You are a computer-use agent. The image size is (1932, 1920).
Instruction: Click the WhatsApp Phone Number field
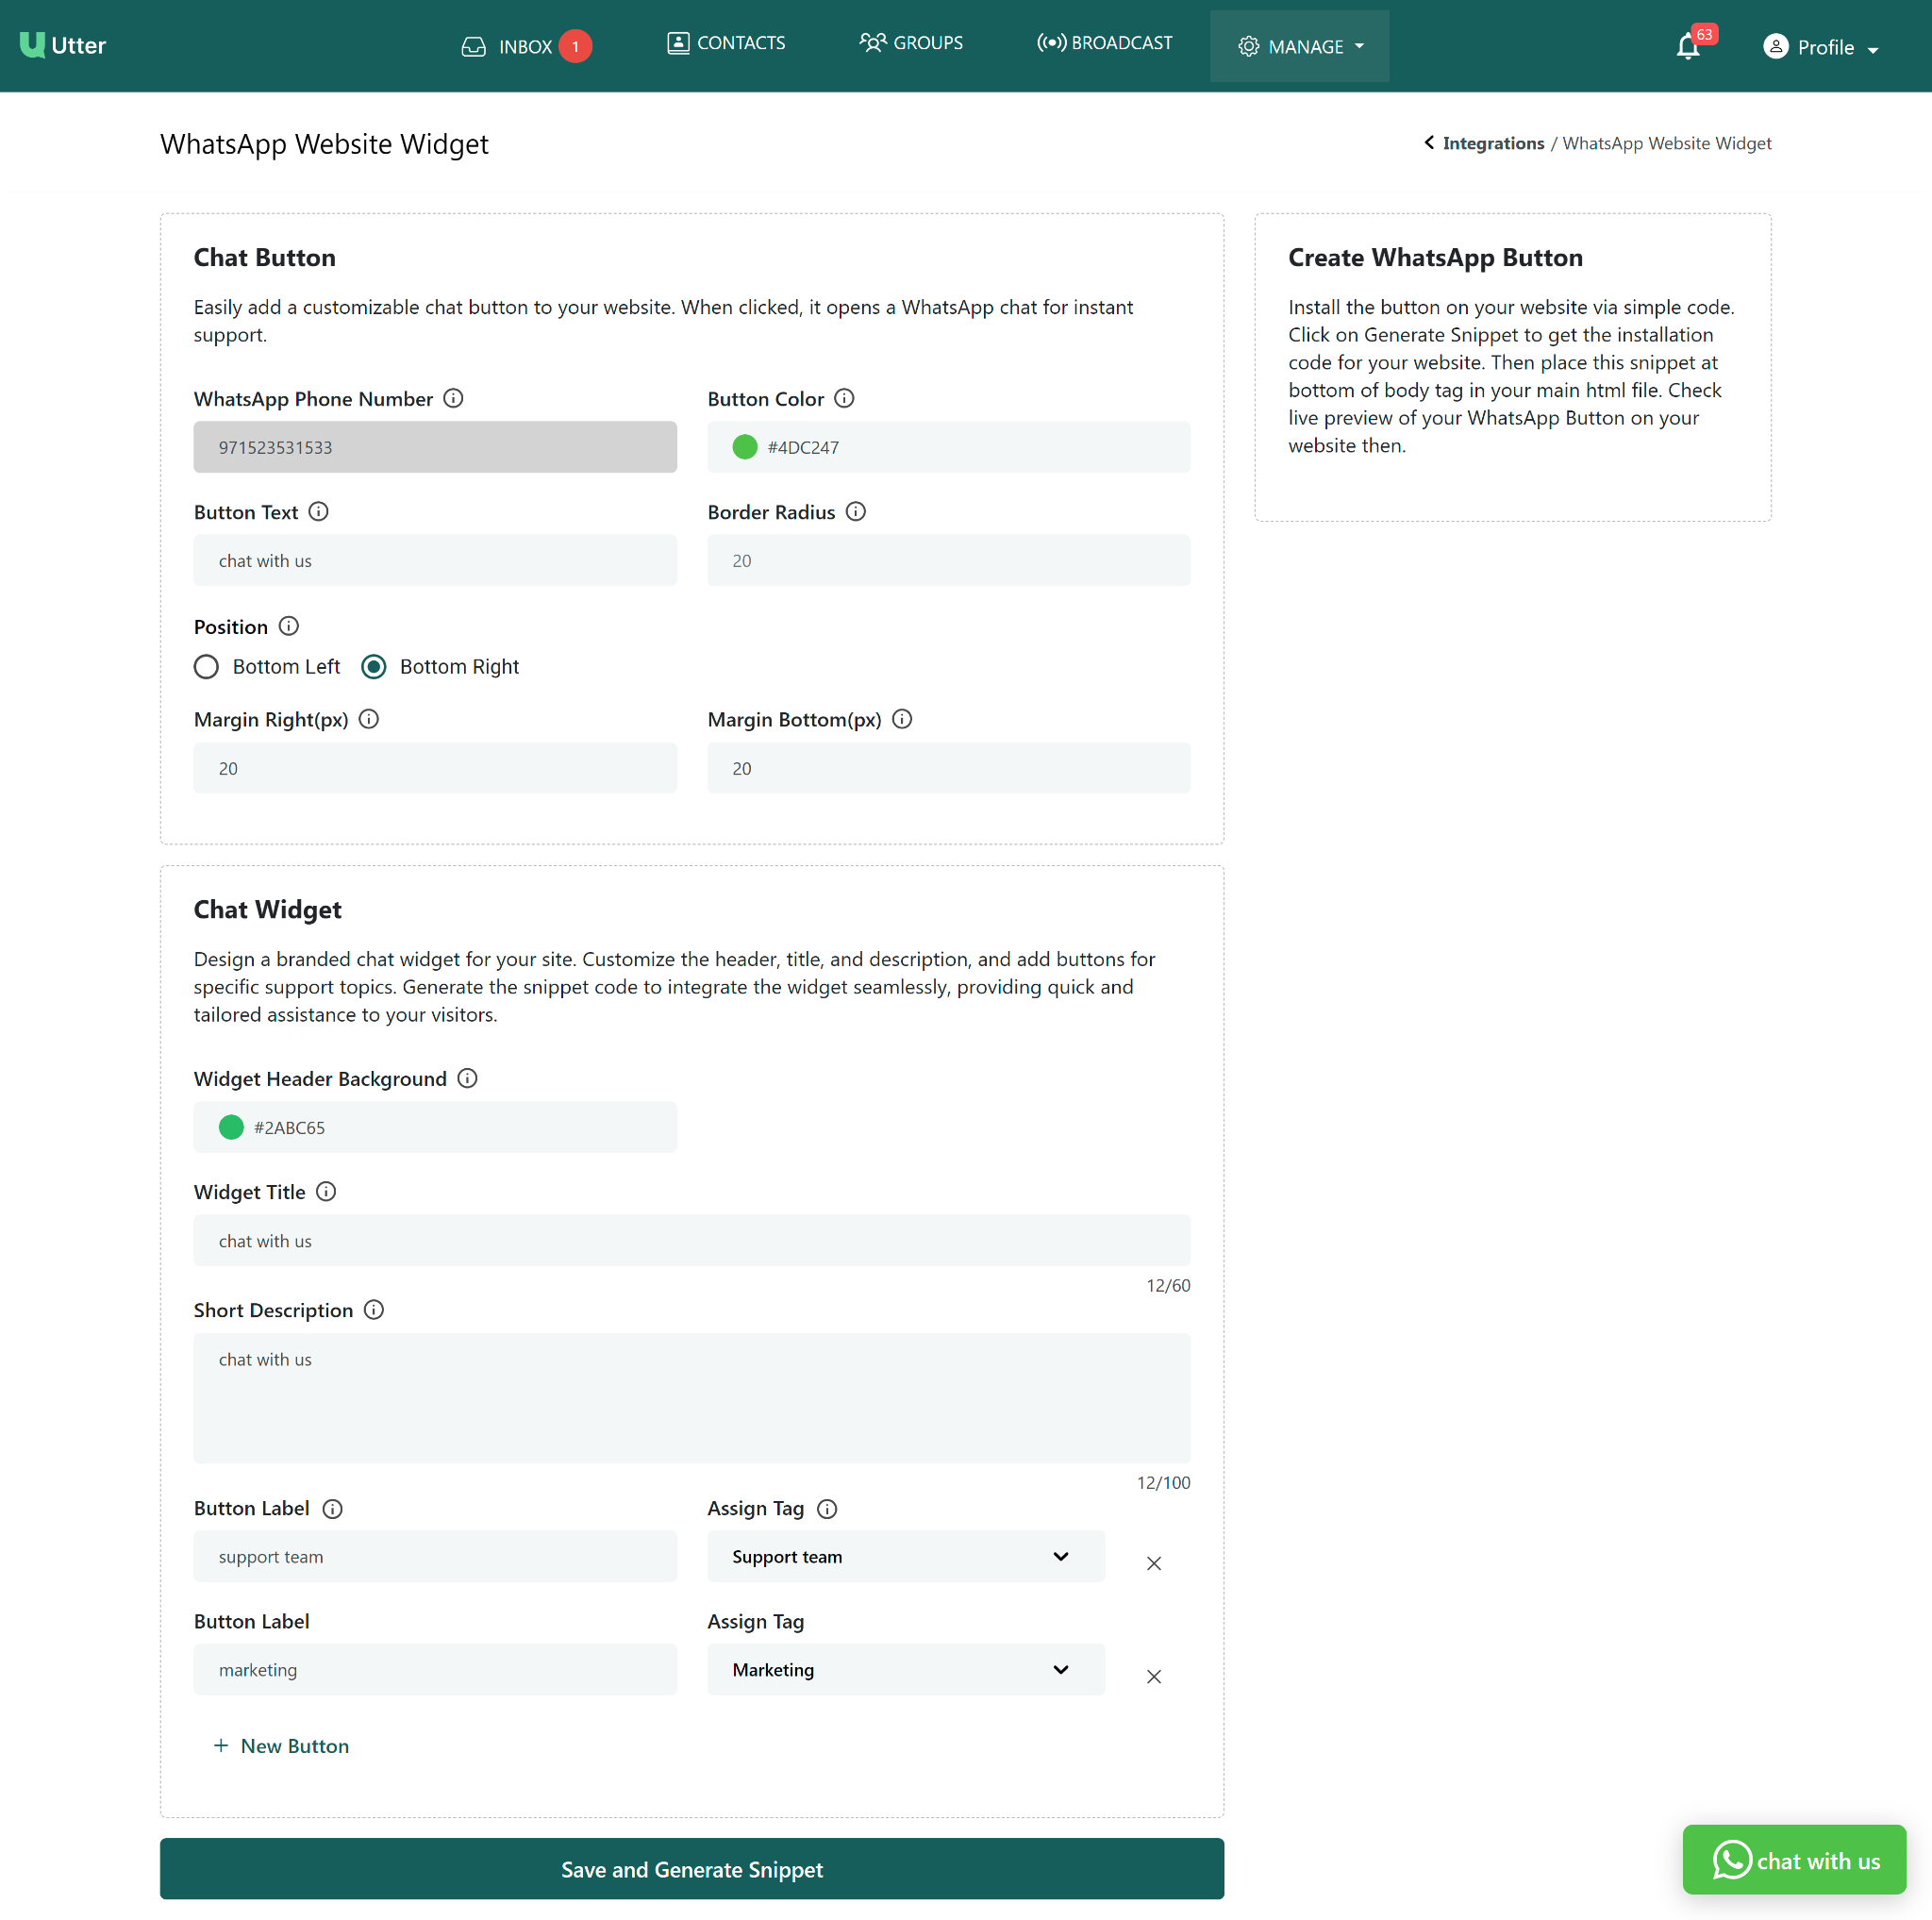click(435, 447)
